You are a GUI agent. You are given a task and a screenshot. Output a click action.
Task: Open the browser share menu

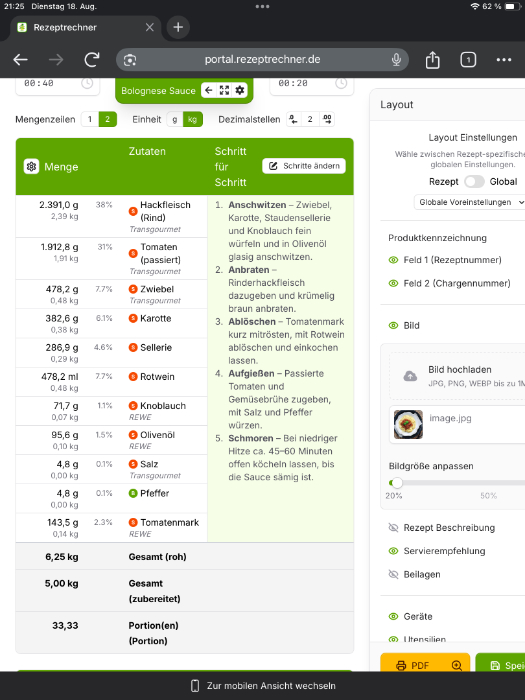pos(432,59)
